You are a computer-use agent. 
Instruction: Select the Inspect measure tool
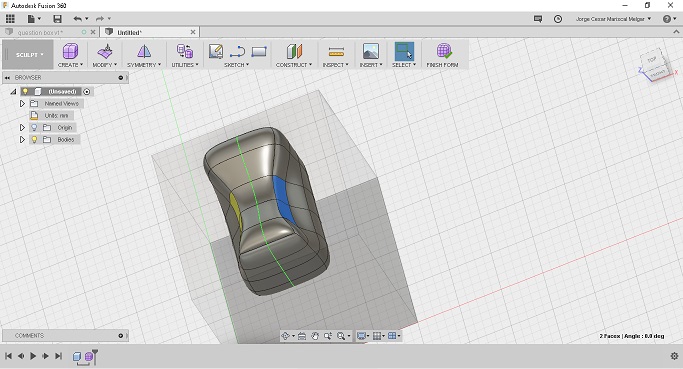tap(336, 52)
